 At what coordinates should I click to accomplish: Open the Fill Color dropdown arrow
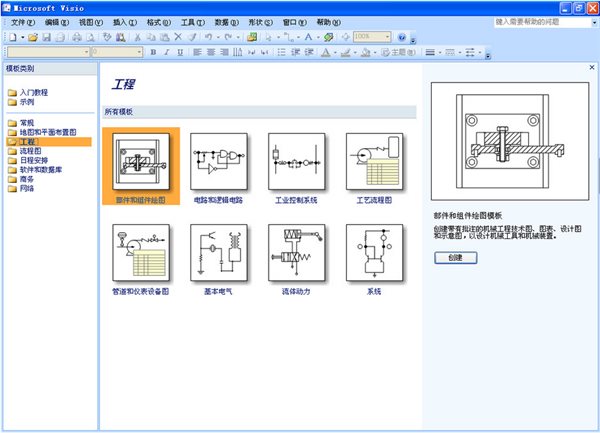[x=375, y=52]
